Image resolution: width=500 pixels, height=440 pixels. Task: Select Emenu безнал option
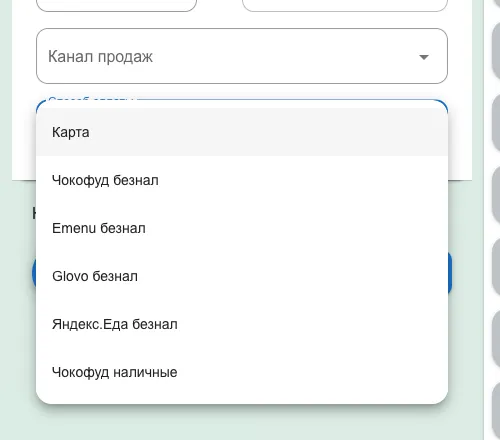pos(242,228)
